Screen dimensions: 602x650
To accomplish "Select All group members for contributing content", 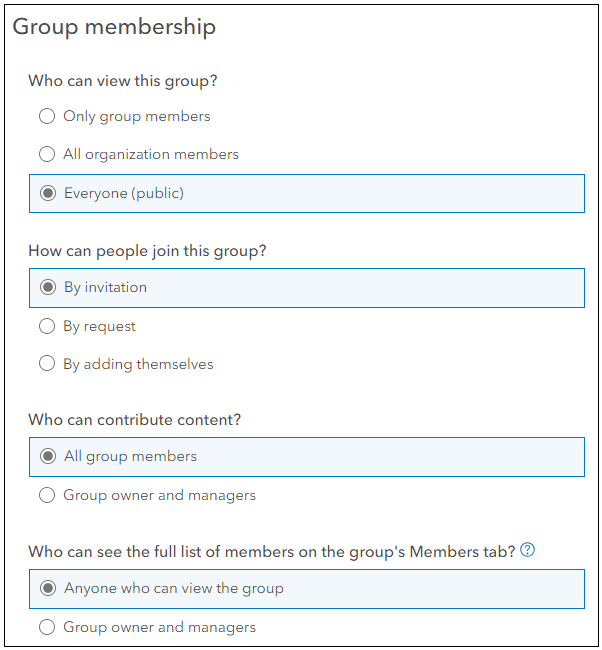I will [x=48, y=456].
